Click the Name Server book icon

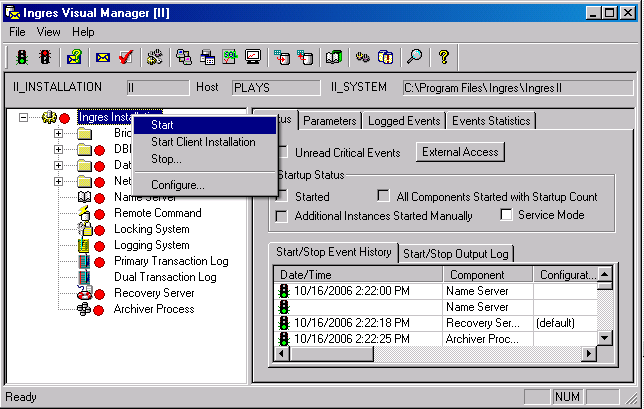85,197
